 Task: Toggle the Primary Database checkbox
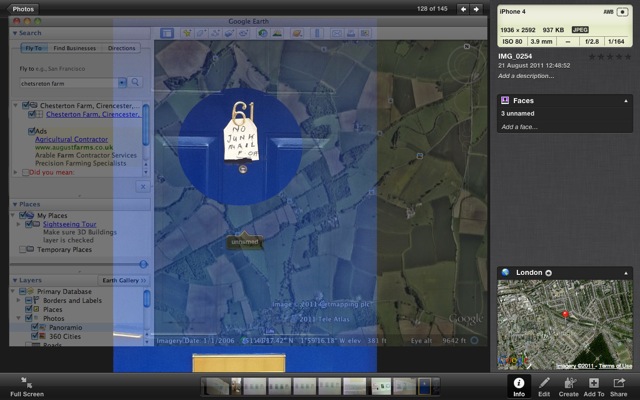(x=23, y=291)
